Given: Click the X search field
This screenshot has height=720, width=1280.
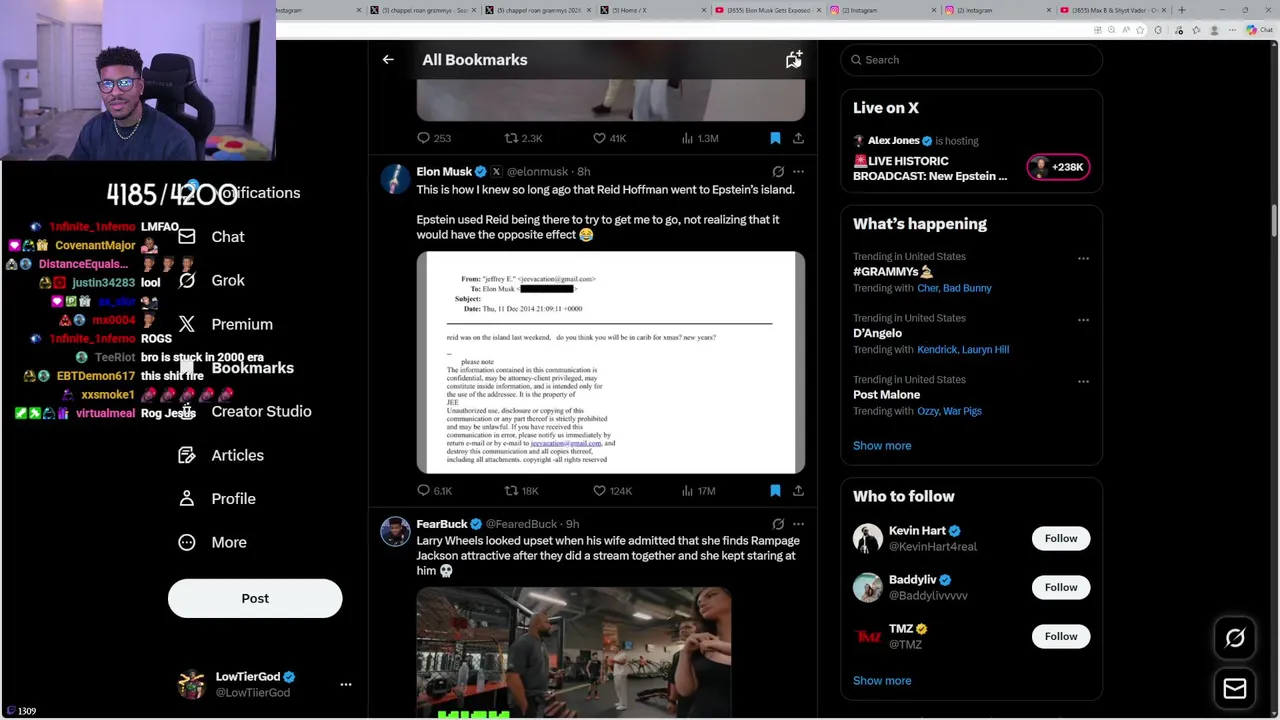Looking at the screenshot, I should [x=971, y=60].
